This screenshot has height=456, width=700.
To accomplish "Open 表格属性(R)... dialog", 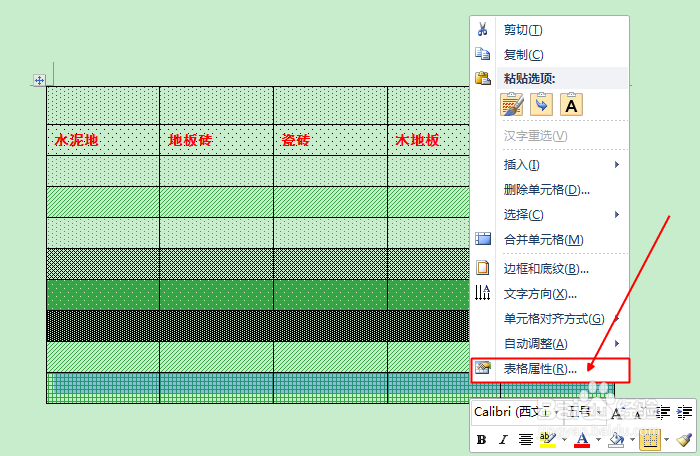I will pyautogui.click(x=550, y=369).
